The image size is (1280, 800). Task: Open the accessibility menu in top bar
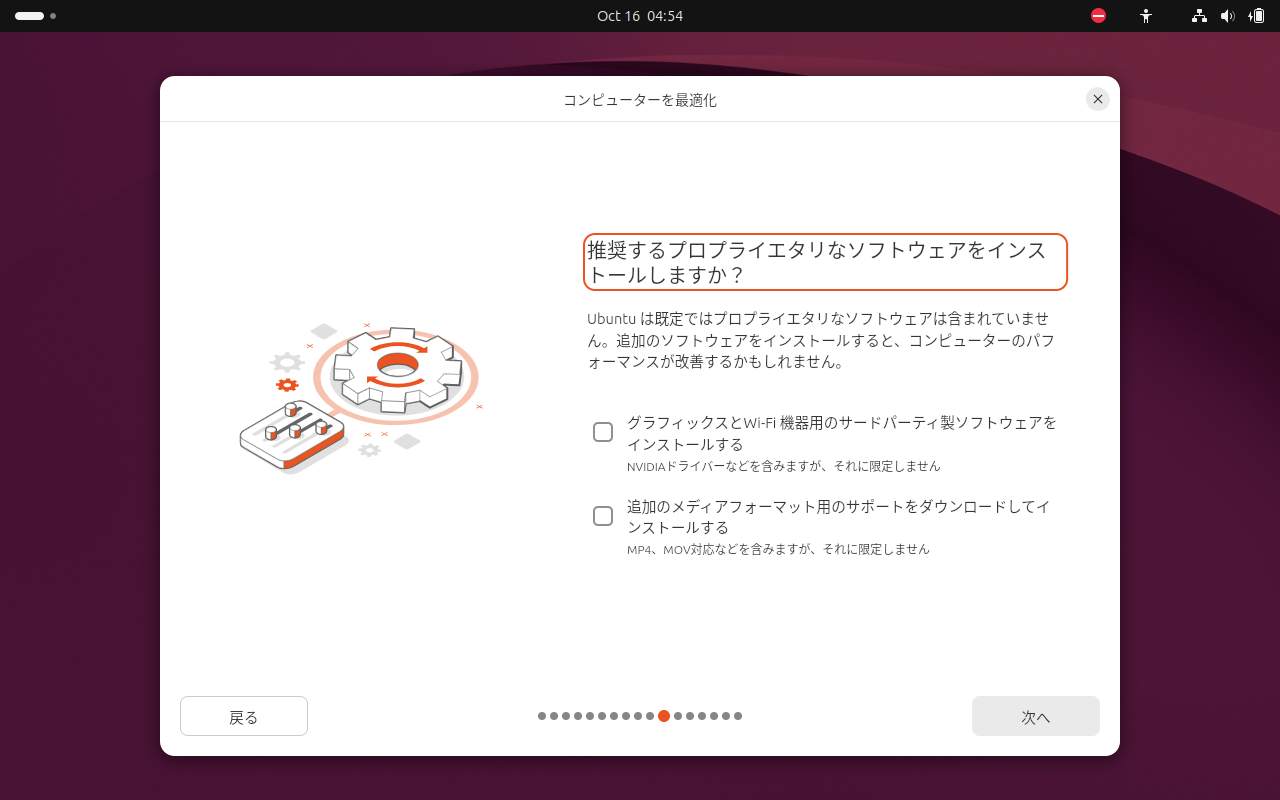coord(1146,16)
